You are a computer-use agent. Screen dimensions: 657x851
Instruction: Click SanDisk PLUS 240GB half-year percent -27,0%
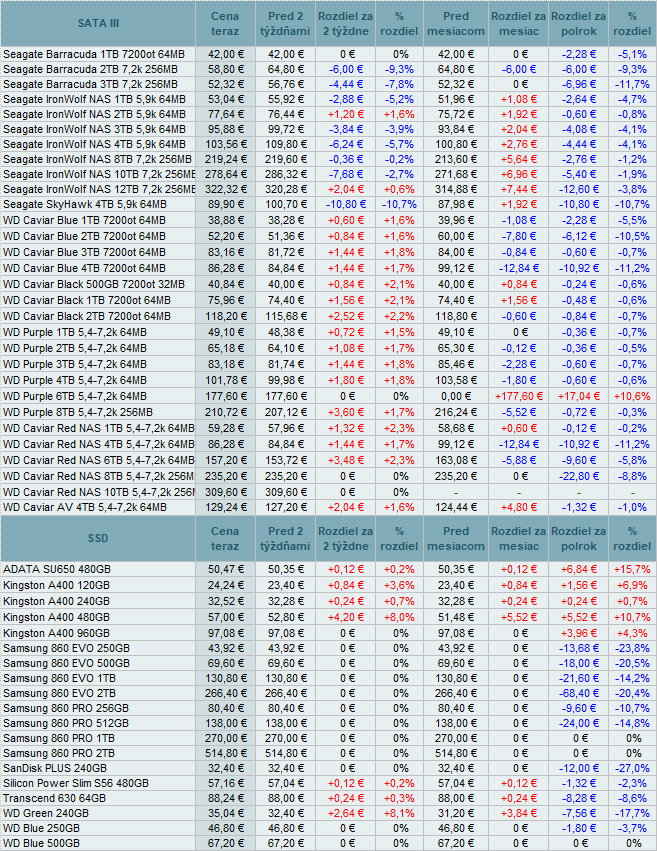coord(632,769)
